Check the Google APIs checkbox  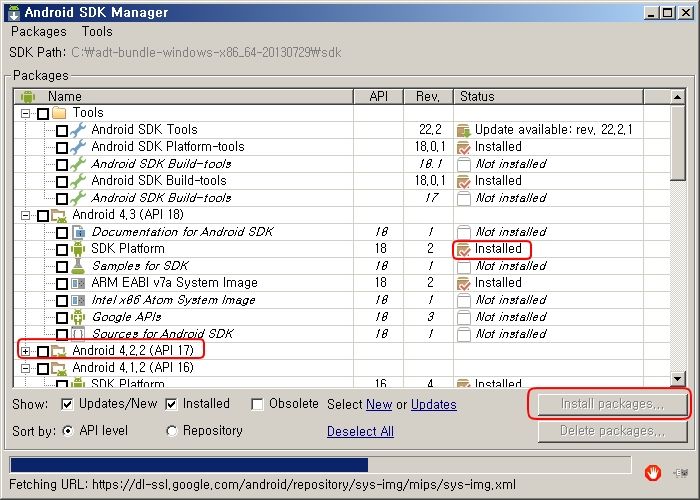62,318
